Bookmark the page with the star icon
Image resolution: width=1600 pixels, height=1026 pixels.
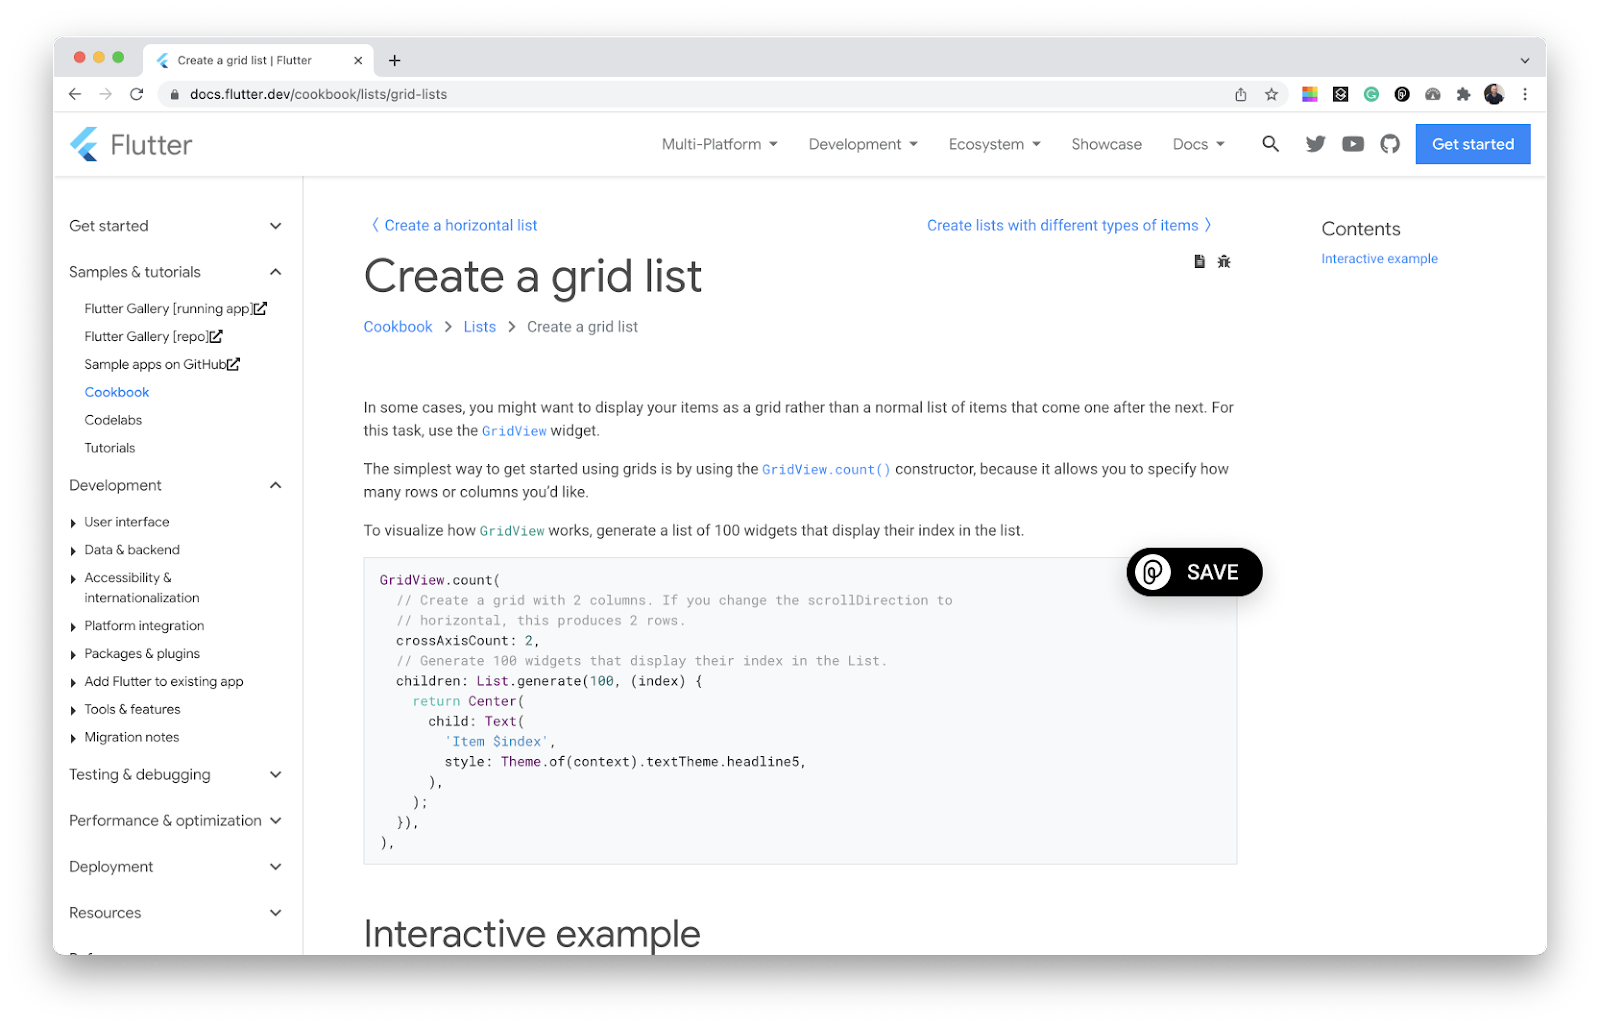(x=1271, y=94)
